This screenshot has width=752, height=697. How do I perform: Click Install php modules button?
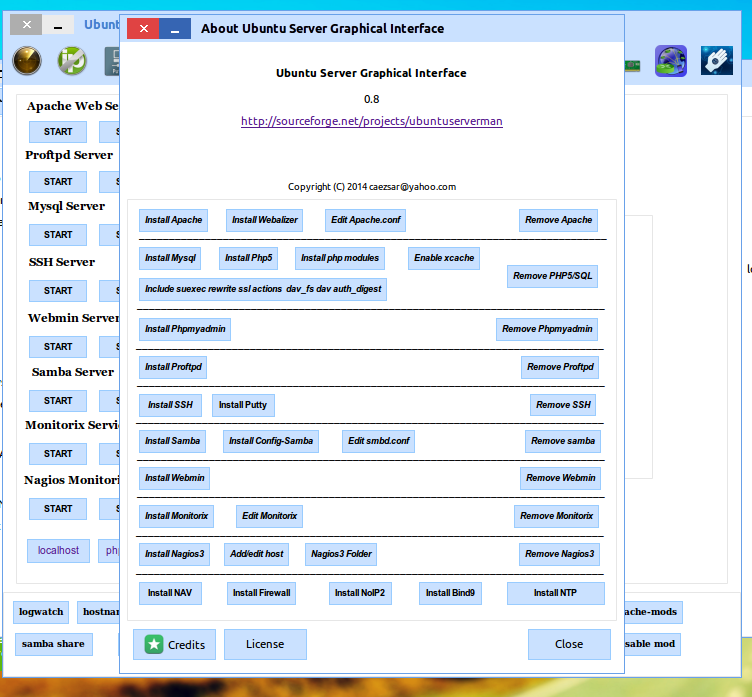coord(340,258)
